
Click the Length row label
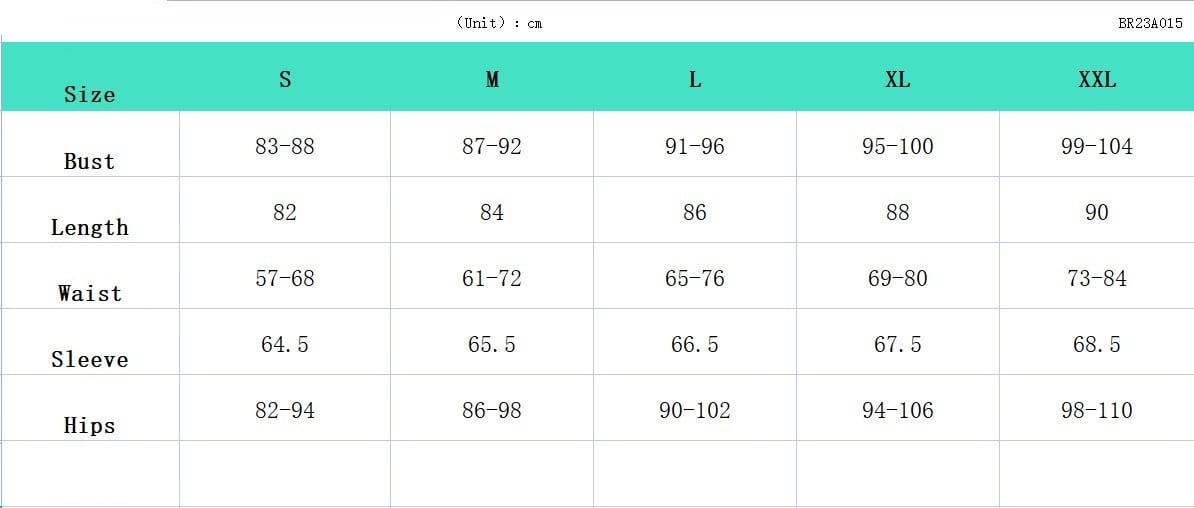[90, 227]
